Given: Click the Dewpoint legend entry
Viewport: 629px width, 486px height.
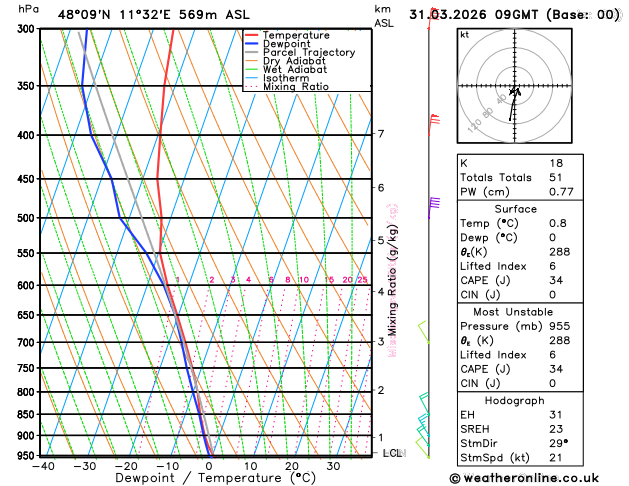Looking at the screenshot, I should (286, 44).
